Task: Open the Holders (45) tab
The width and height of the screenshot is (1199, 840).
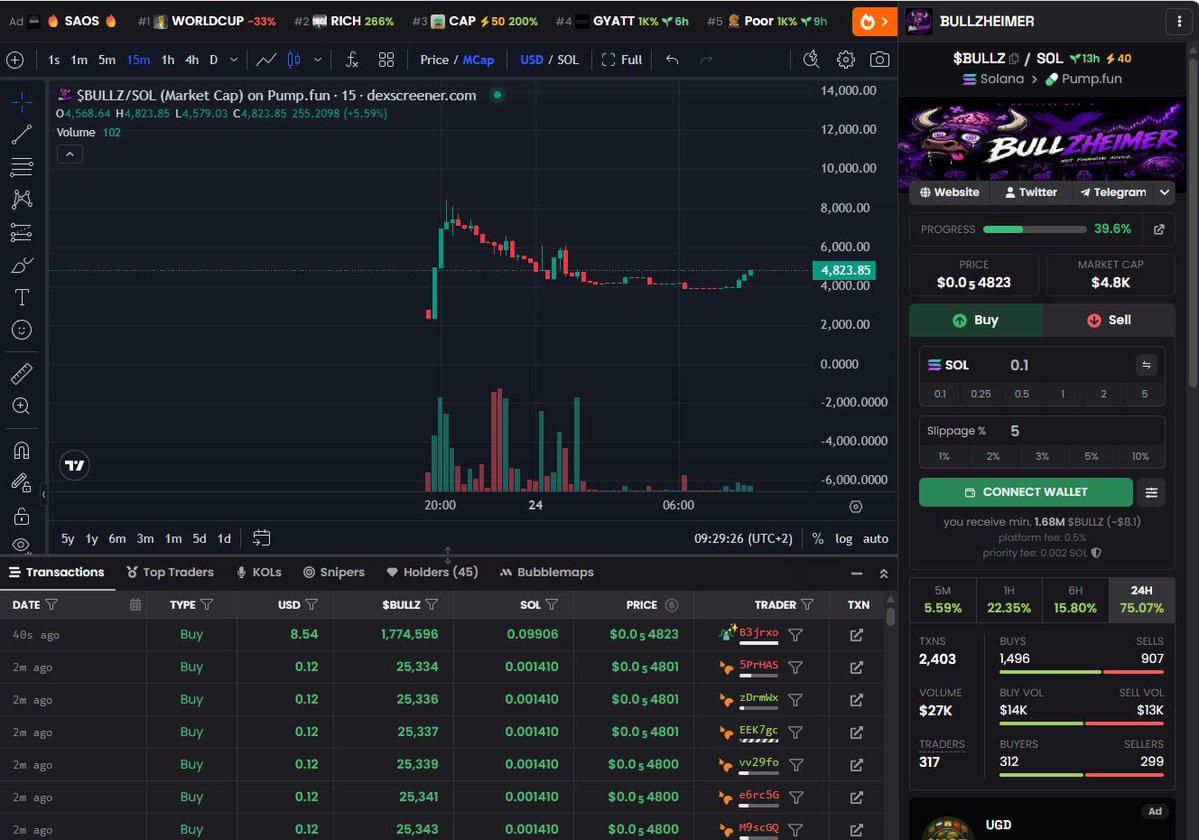Action: [432, 572]
